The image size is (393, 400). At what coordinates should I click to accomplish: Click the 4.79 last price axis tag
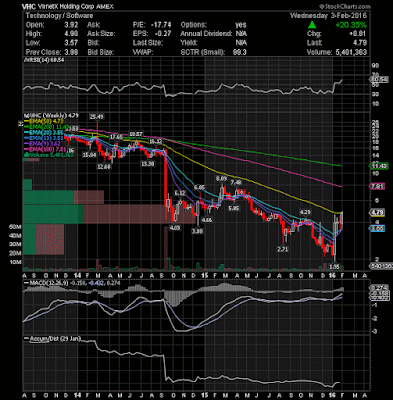(x=378, y=212)
